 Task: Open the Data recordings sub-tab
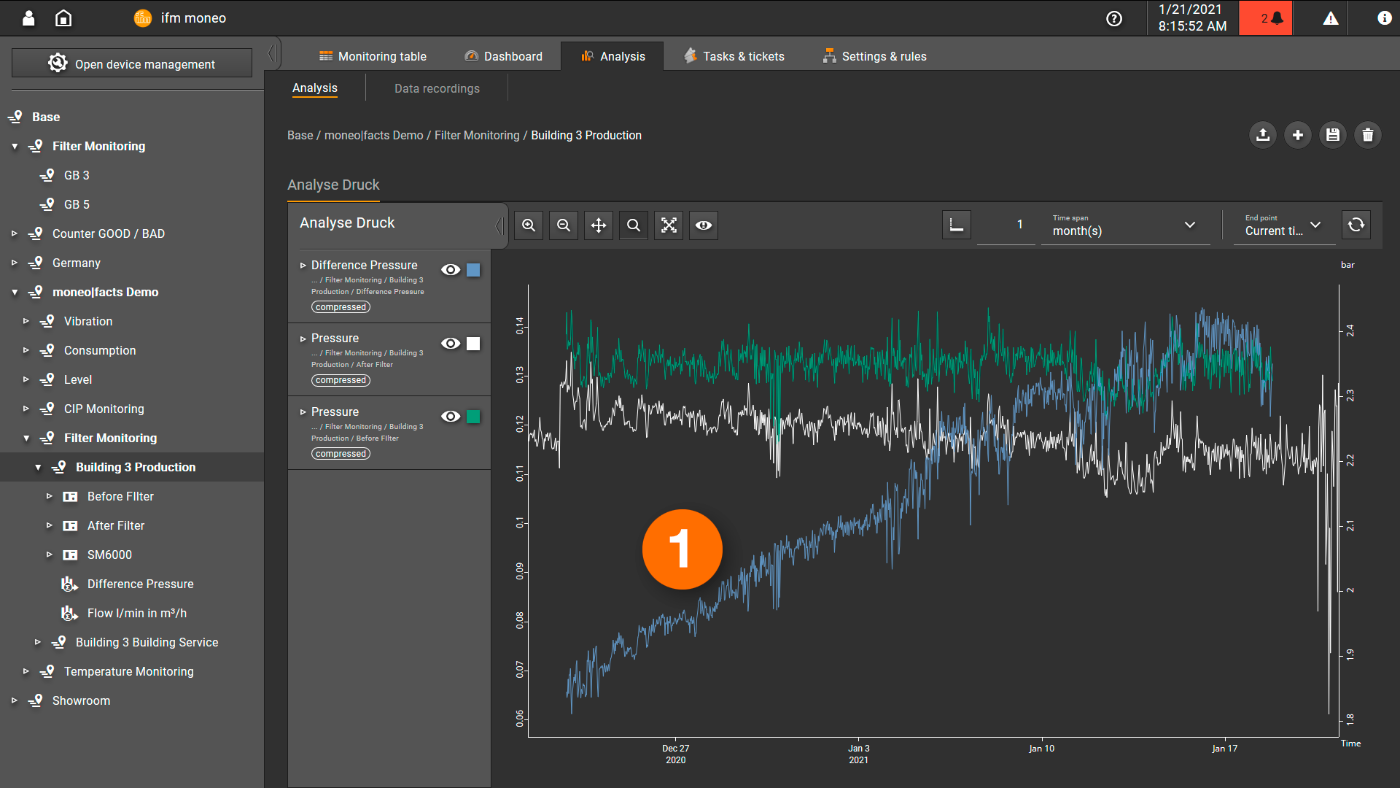pos(437,89)
